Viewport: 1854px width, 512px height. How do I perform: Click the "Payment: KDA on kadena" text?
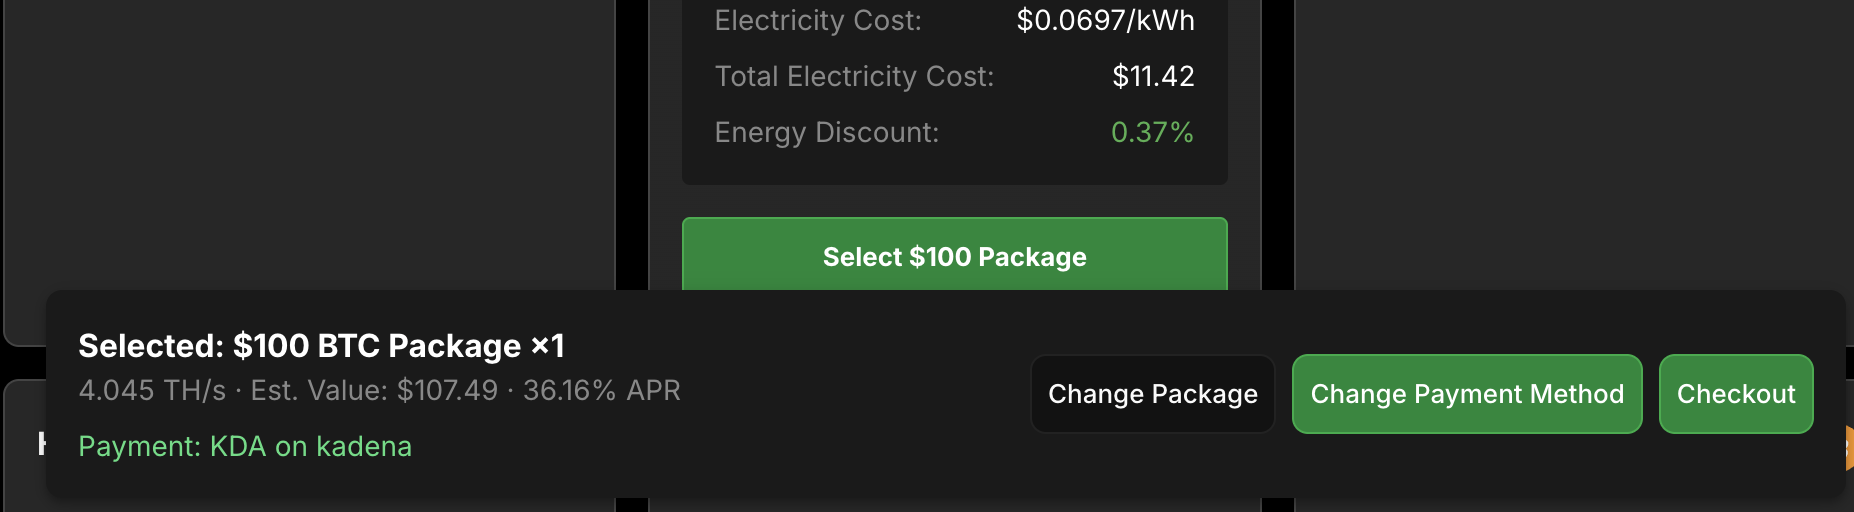point(245,446)
